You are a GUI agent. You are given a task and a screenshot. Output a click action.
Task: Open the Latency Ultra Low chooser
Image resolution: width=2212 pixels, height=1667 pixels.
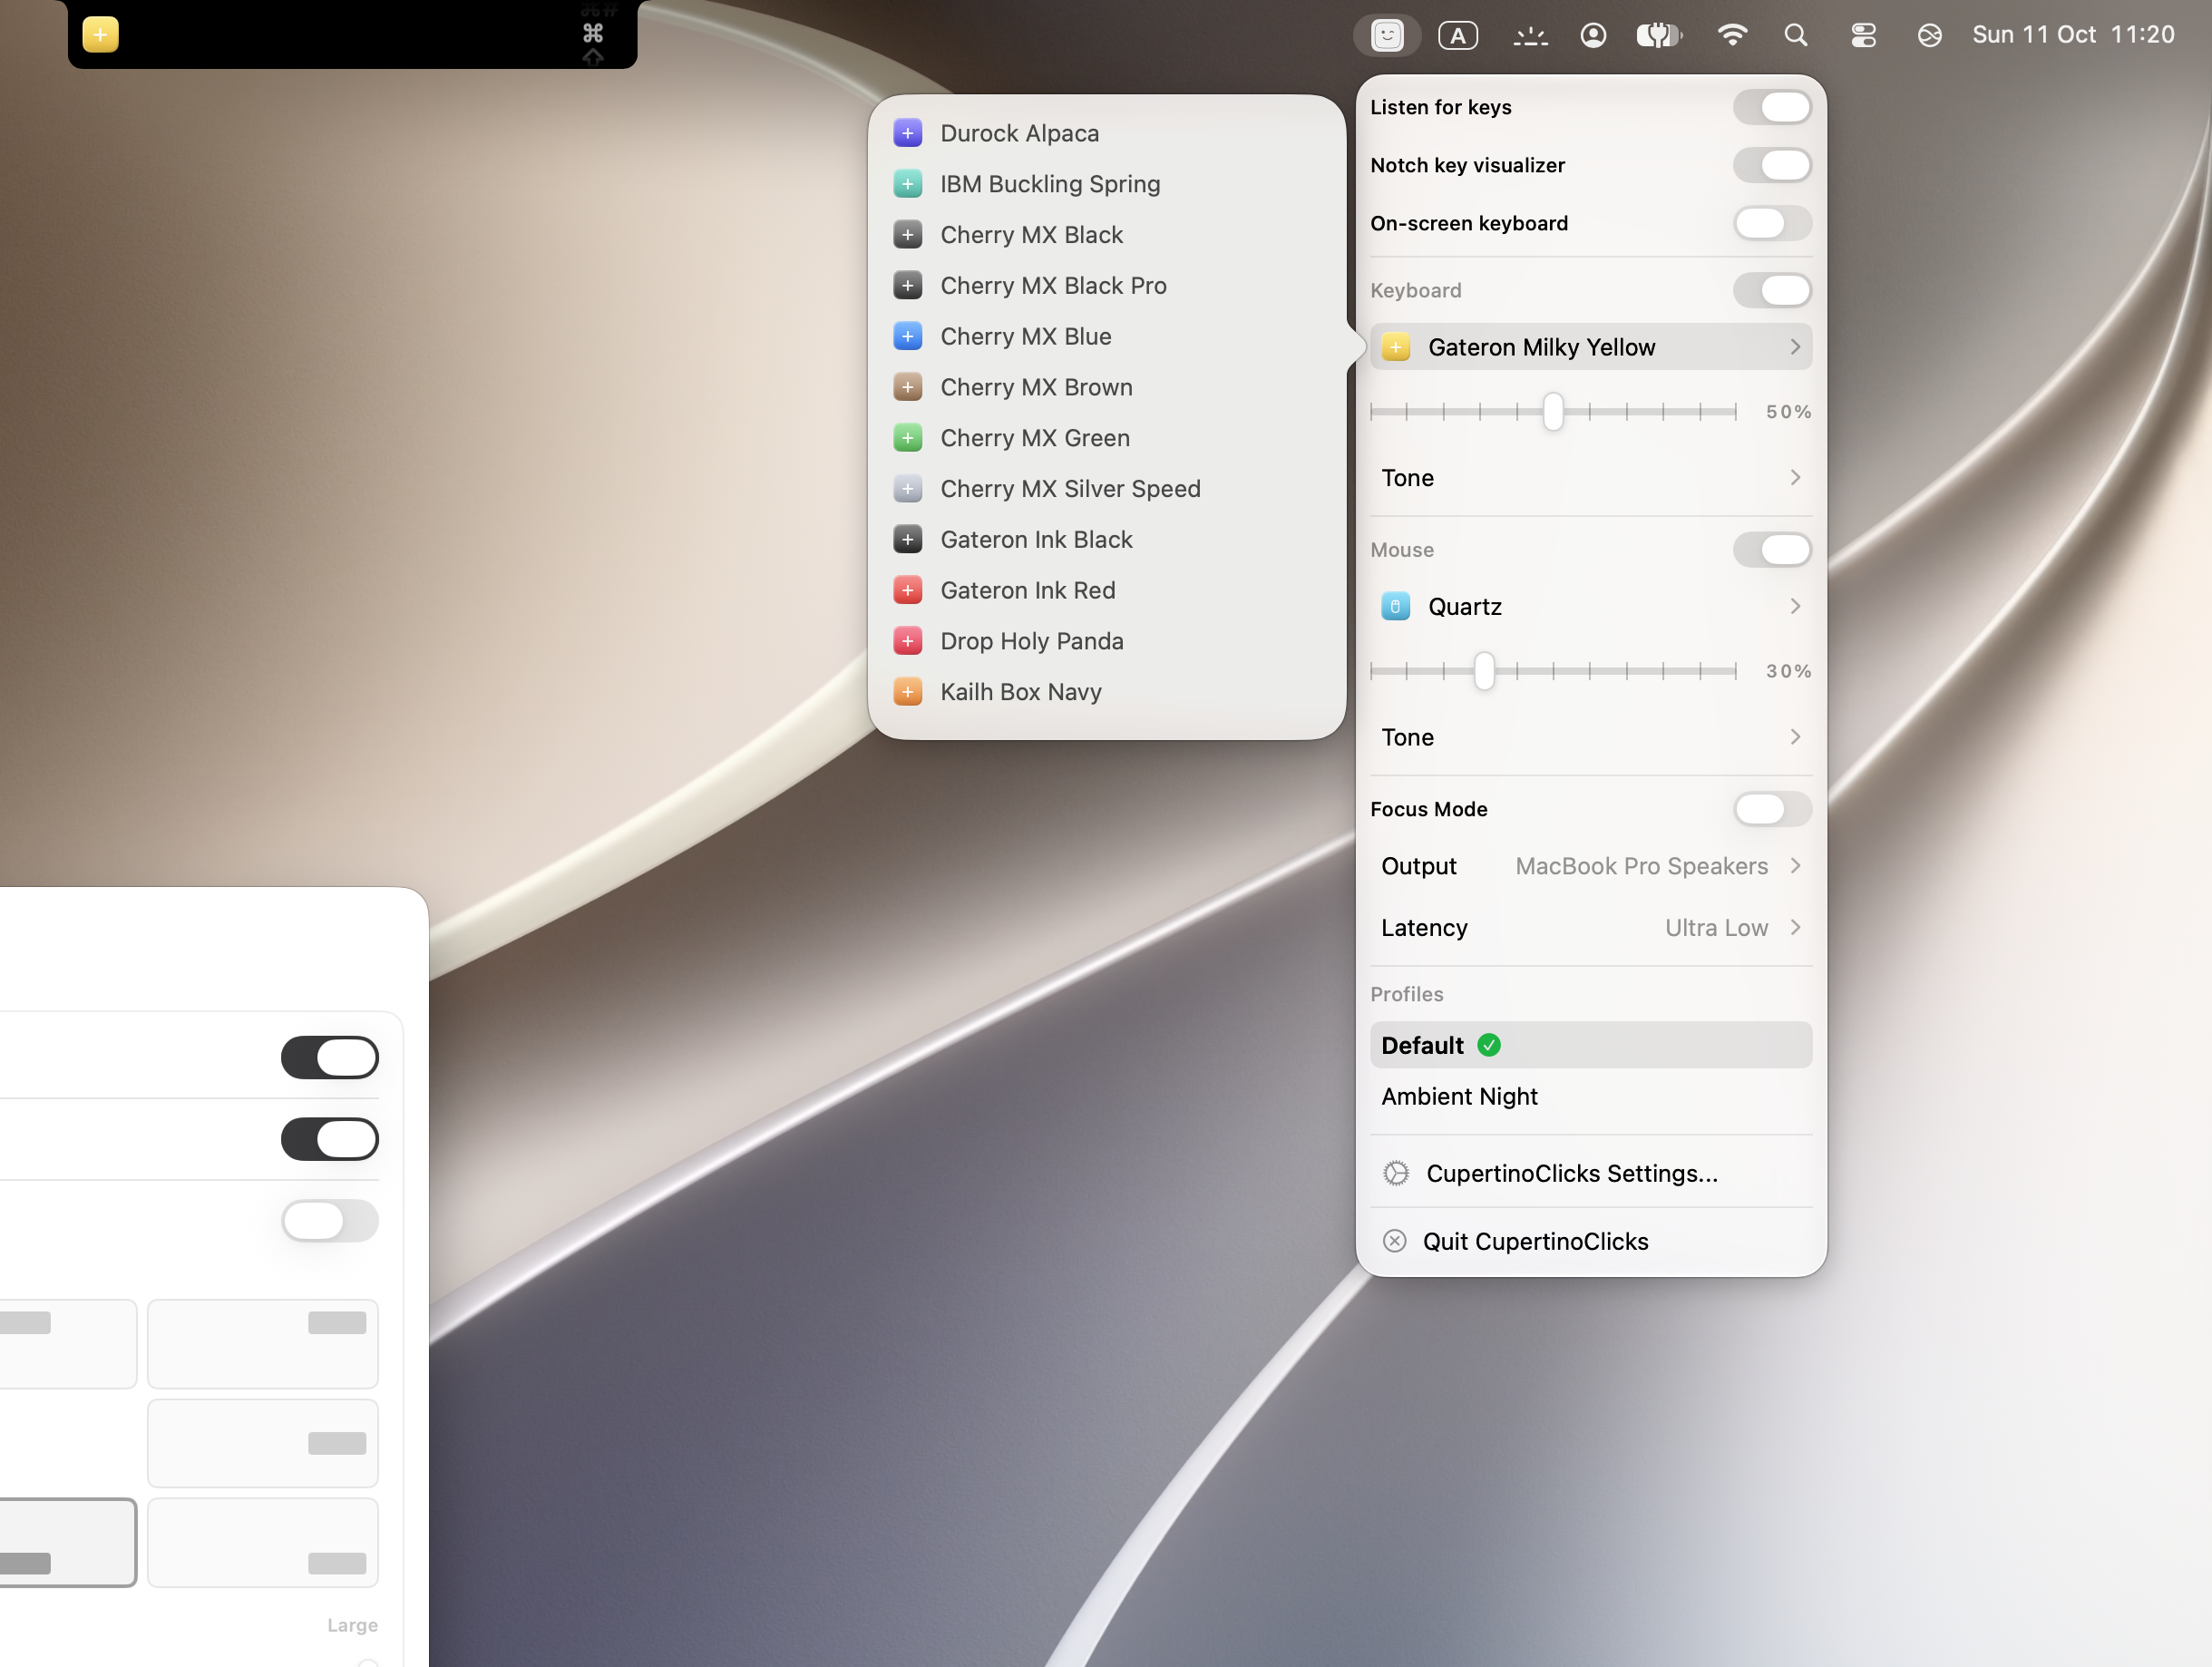[x=1591, y=928]
